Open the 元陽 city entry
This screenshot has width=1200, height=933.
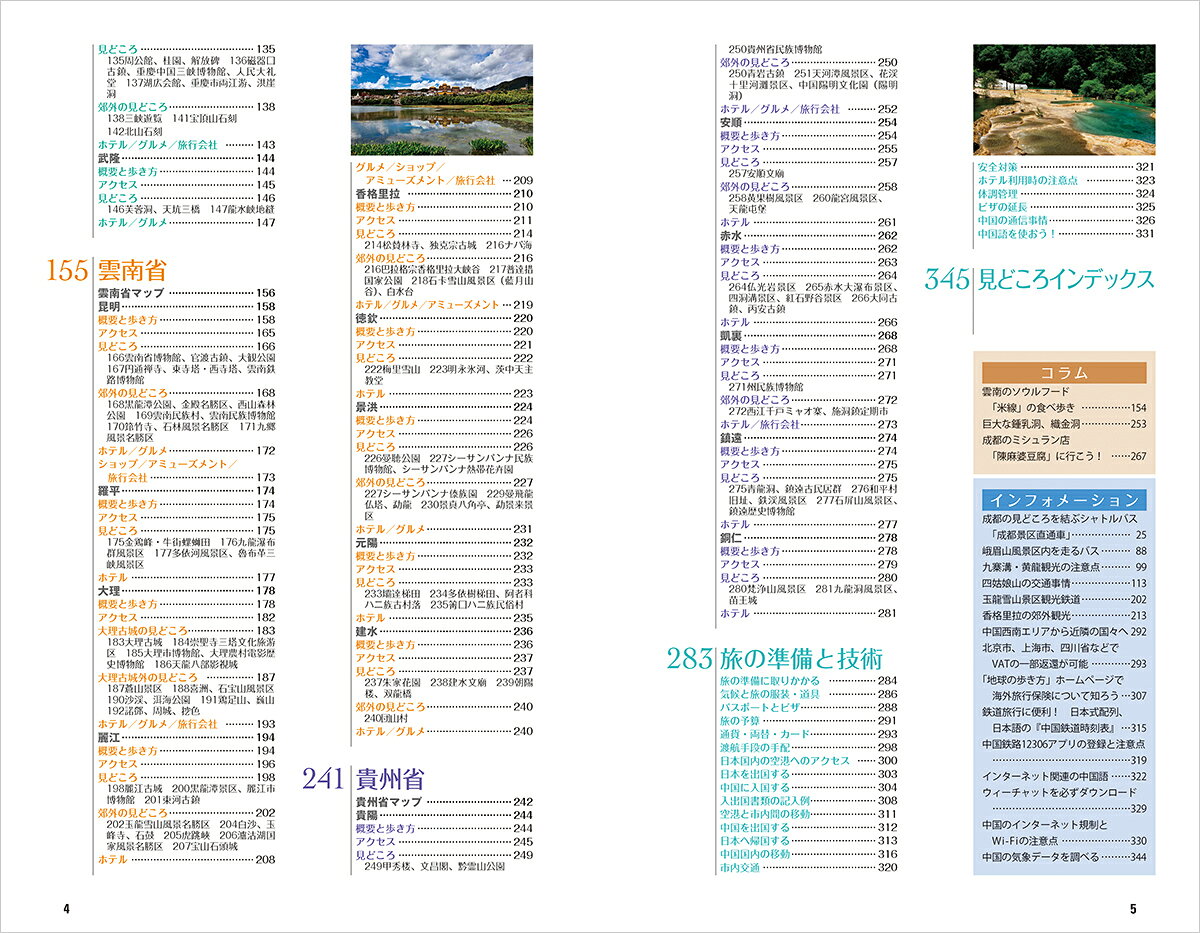[444, 542]
